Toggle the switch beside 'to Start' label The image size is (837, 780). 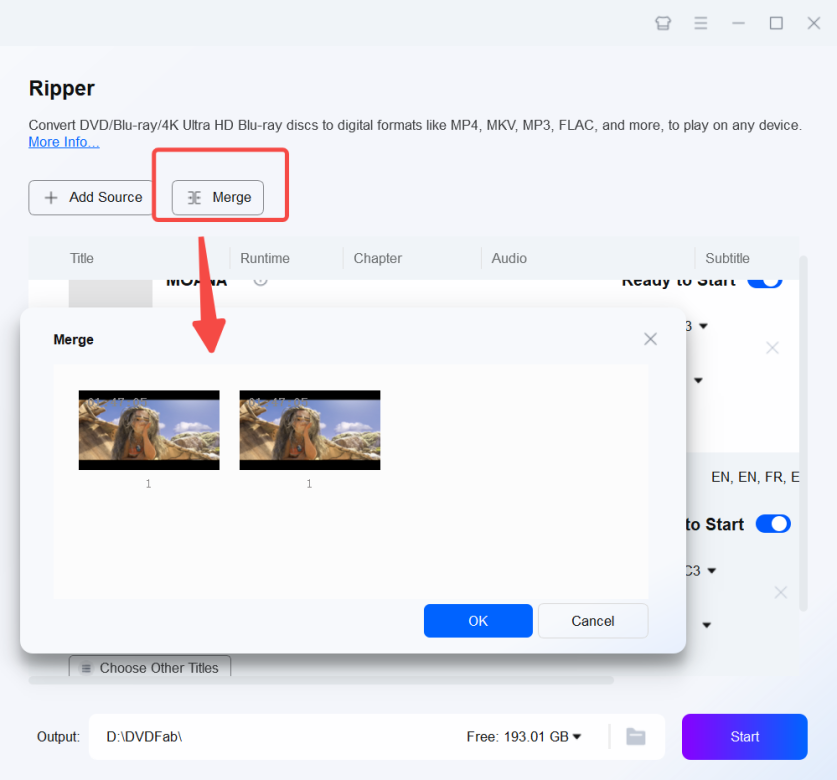tap(773, 524)
